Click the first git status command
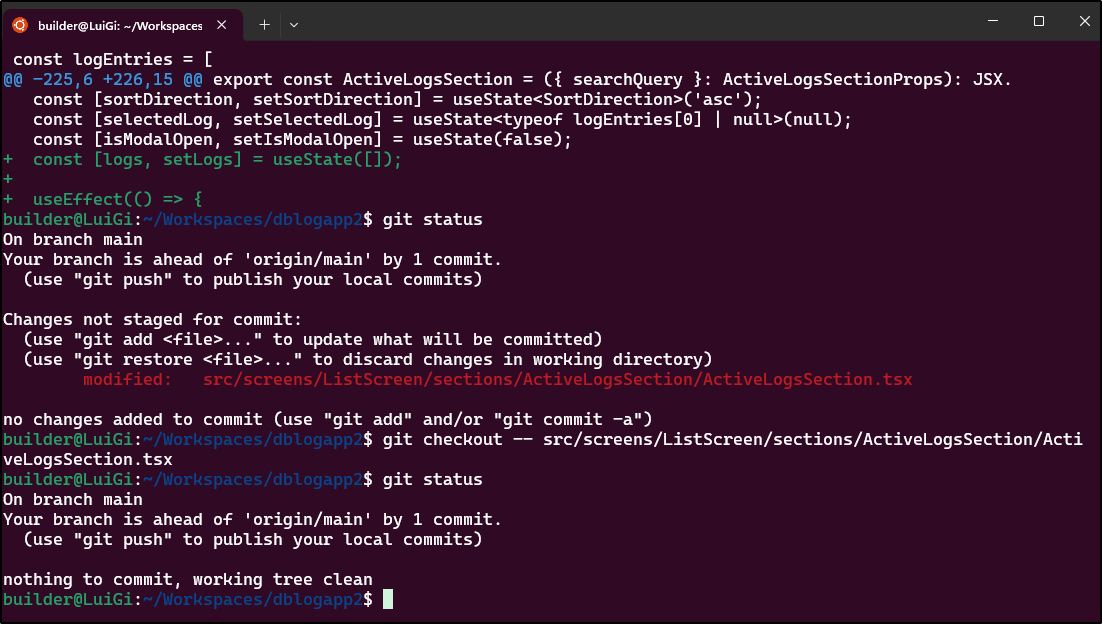1102x624 pixels. (x=432, y=219)
